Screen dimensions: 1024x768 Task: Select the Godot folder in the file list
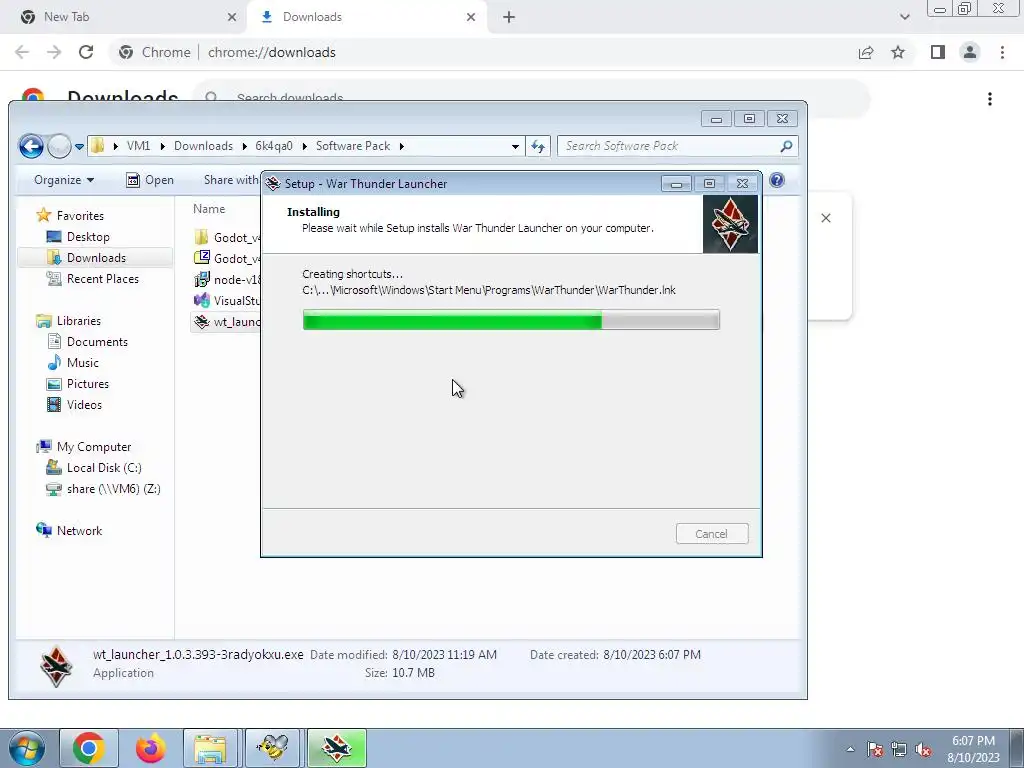(x=227, y=237)
